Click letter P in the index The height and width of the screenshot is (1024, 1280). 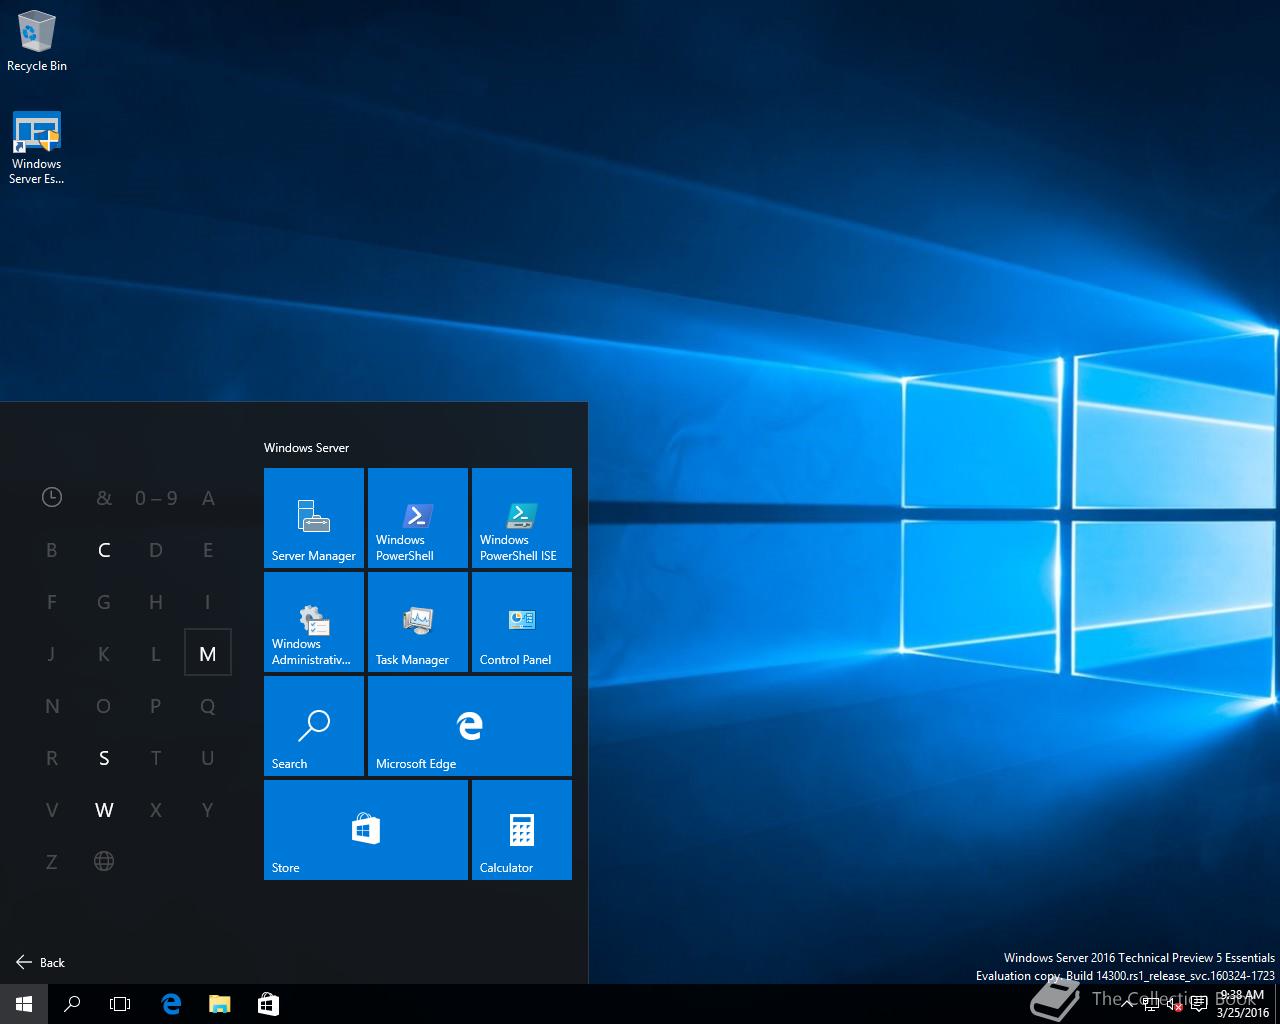tap(156, 705)
